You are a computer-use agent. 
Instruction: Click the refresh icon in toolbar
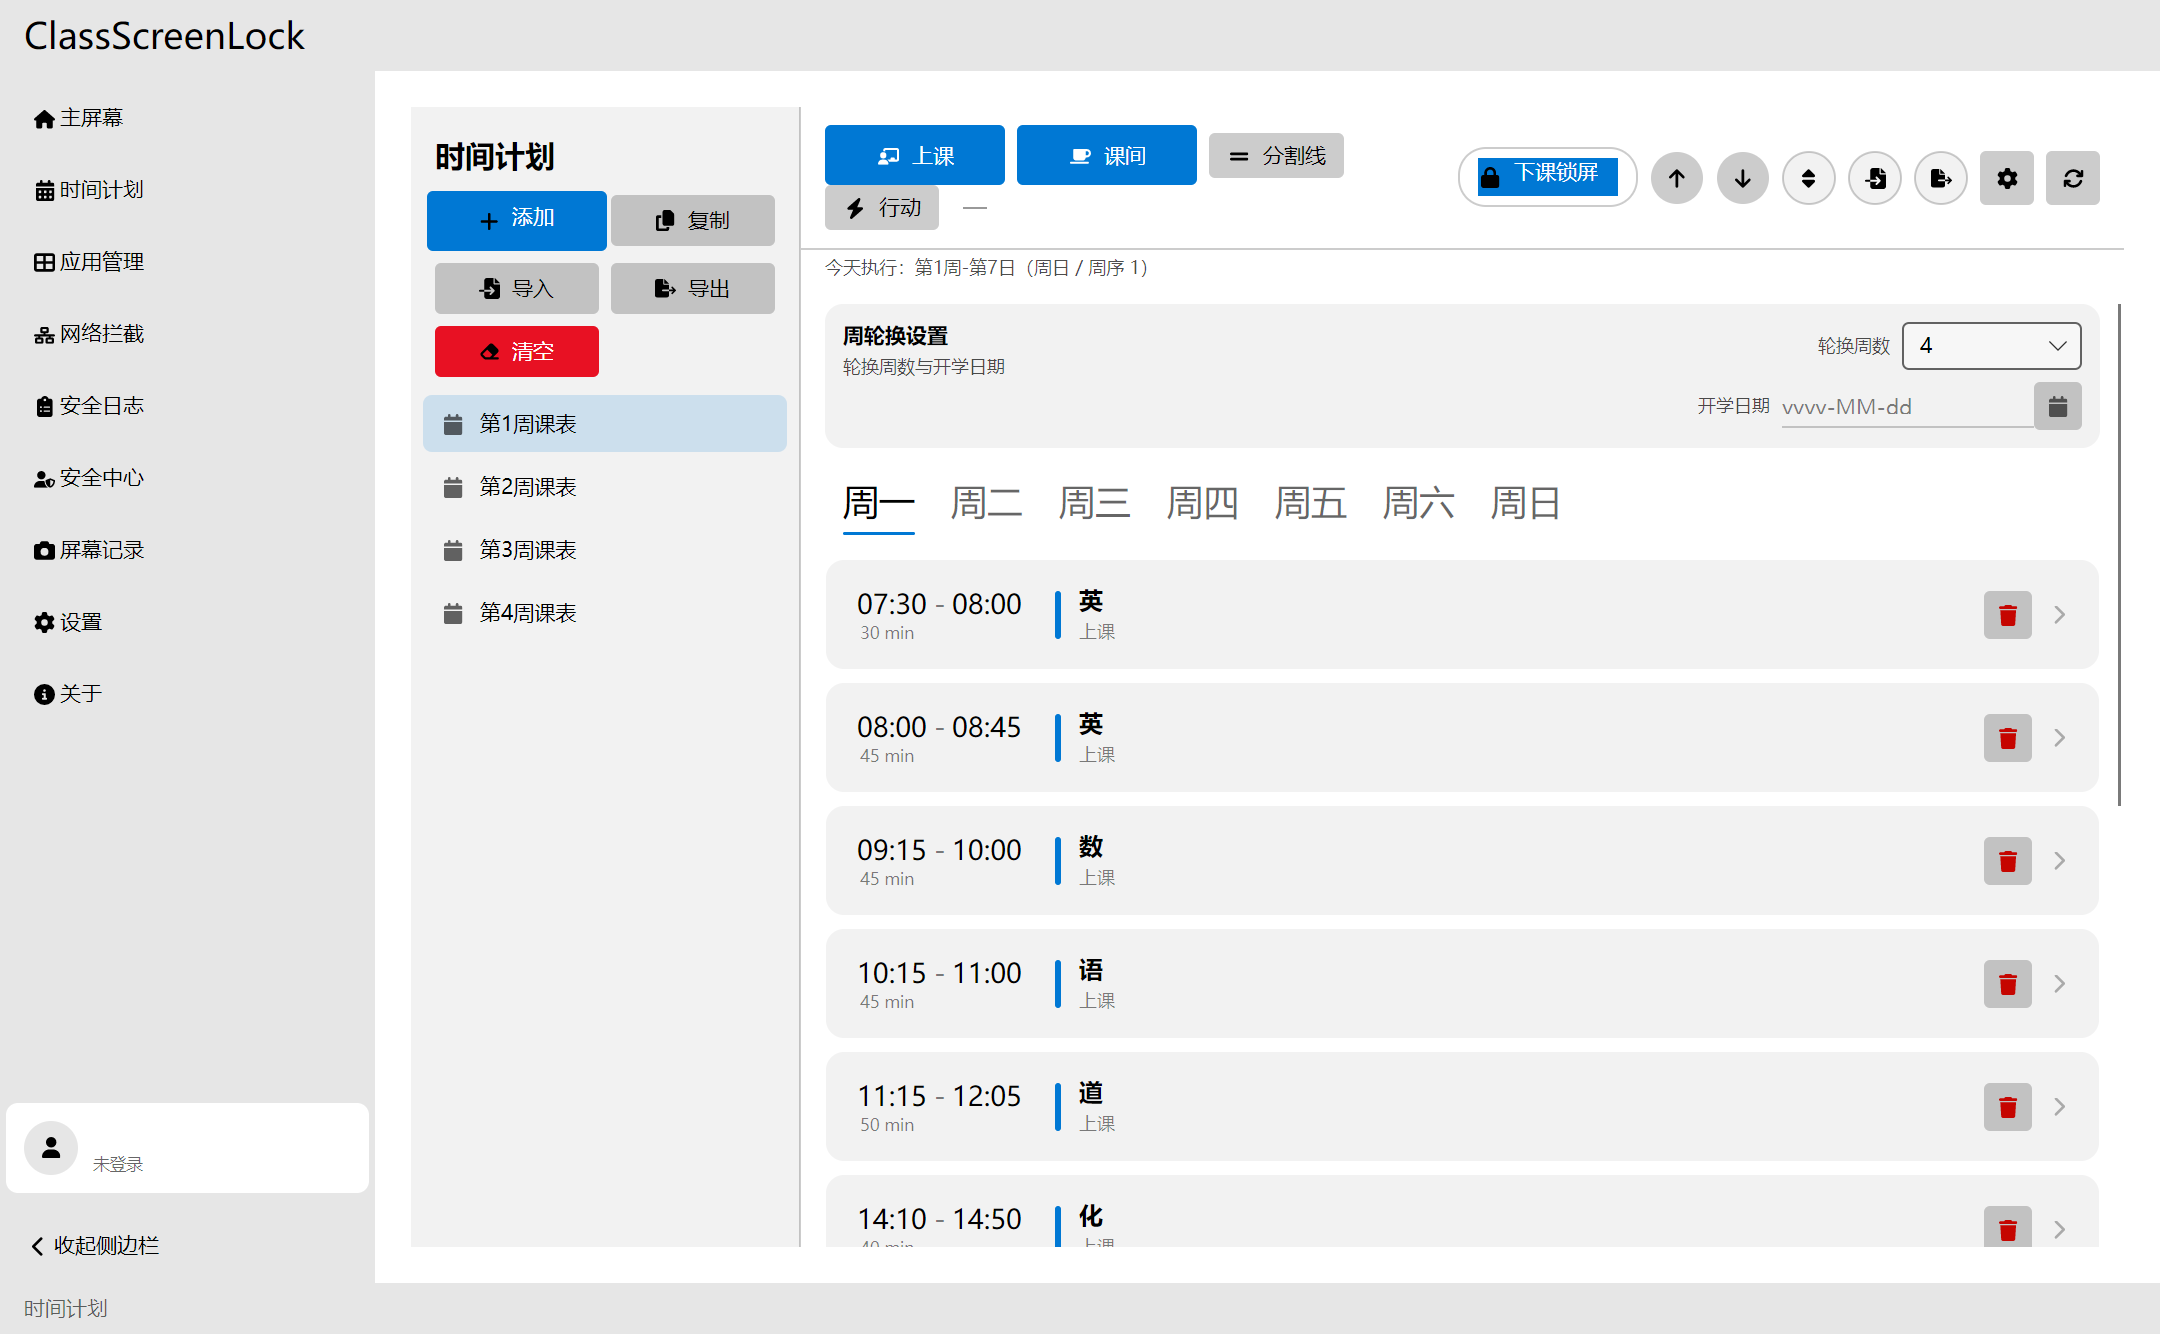click(2073, 179)
